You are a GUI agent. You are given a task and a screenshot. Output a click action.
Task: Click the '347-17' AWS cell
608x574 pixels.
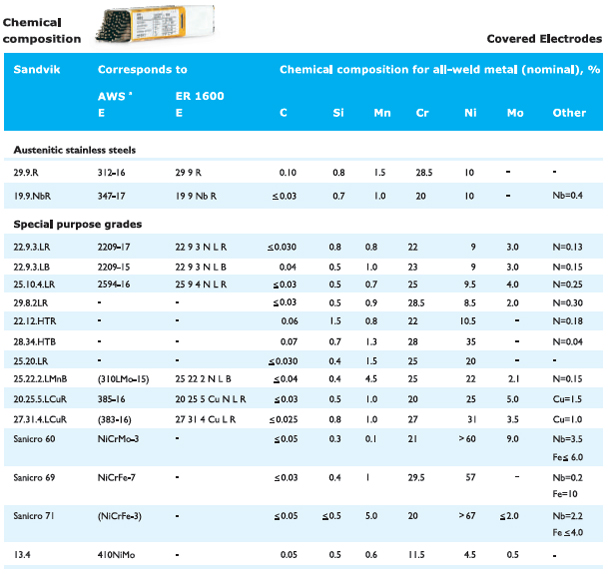tap(111, 196)
